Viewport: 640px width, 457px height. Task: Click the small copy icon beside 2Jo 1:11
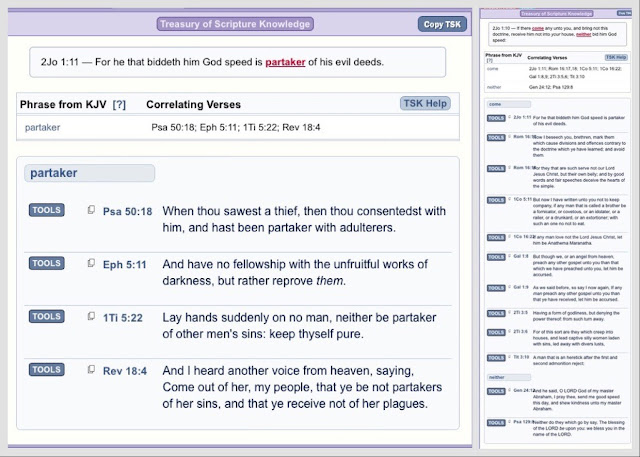tap(509, 118)
